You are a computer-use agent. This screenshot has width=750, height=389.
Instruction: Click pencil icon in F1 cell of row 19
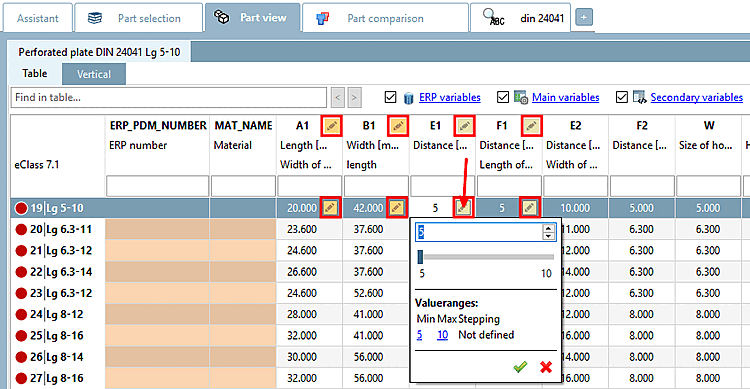click(529, 208)
